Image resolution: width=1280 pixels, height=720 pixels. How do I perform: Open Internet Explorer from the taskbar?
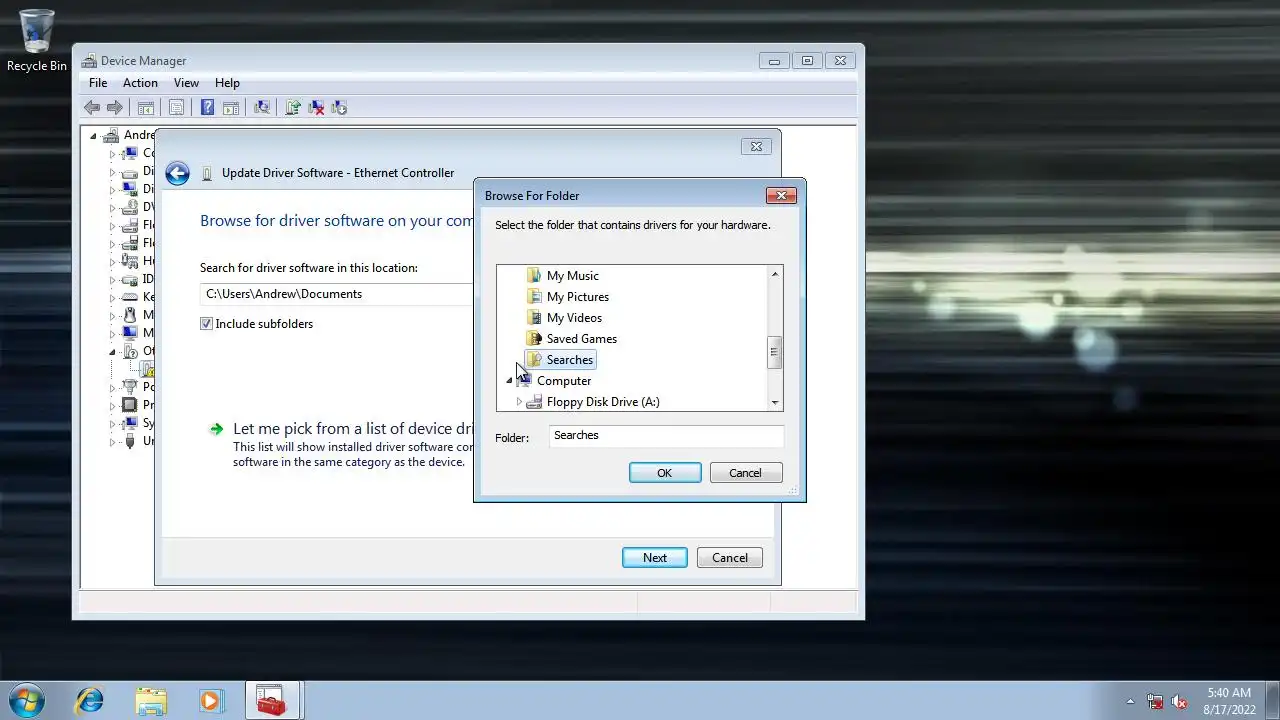point(90,700)
